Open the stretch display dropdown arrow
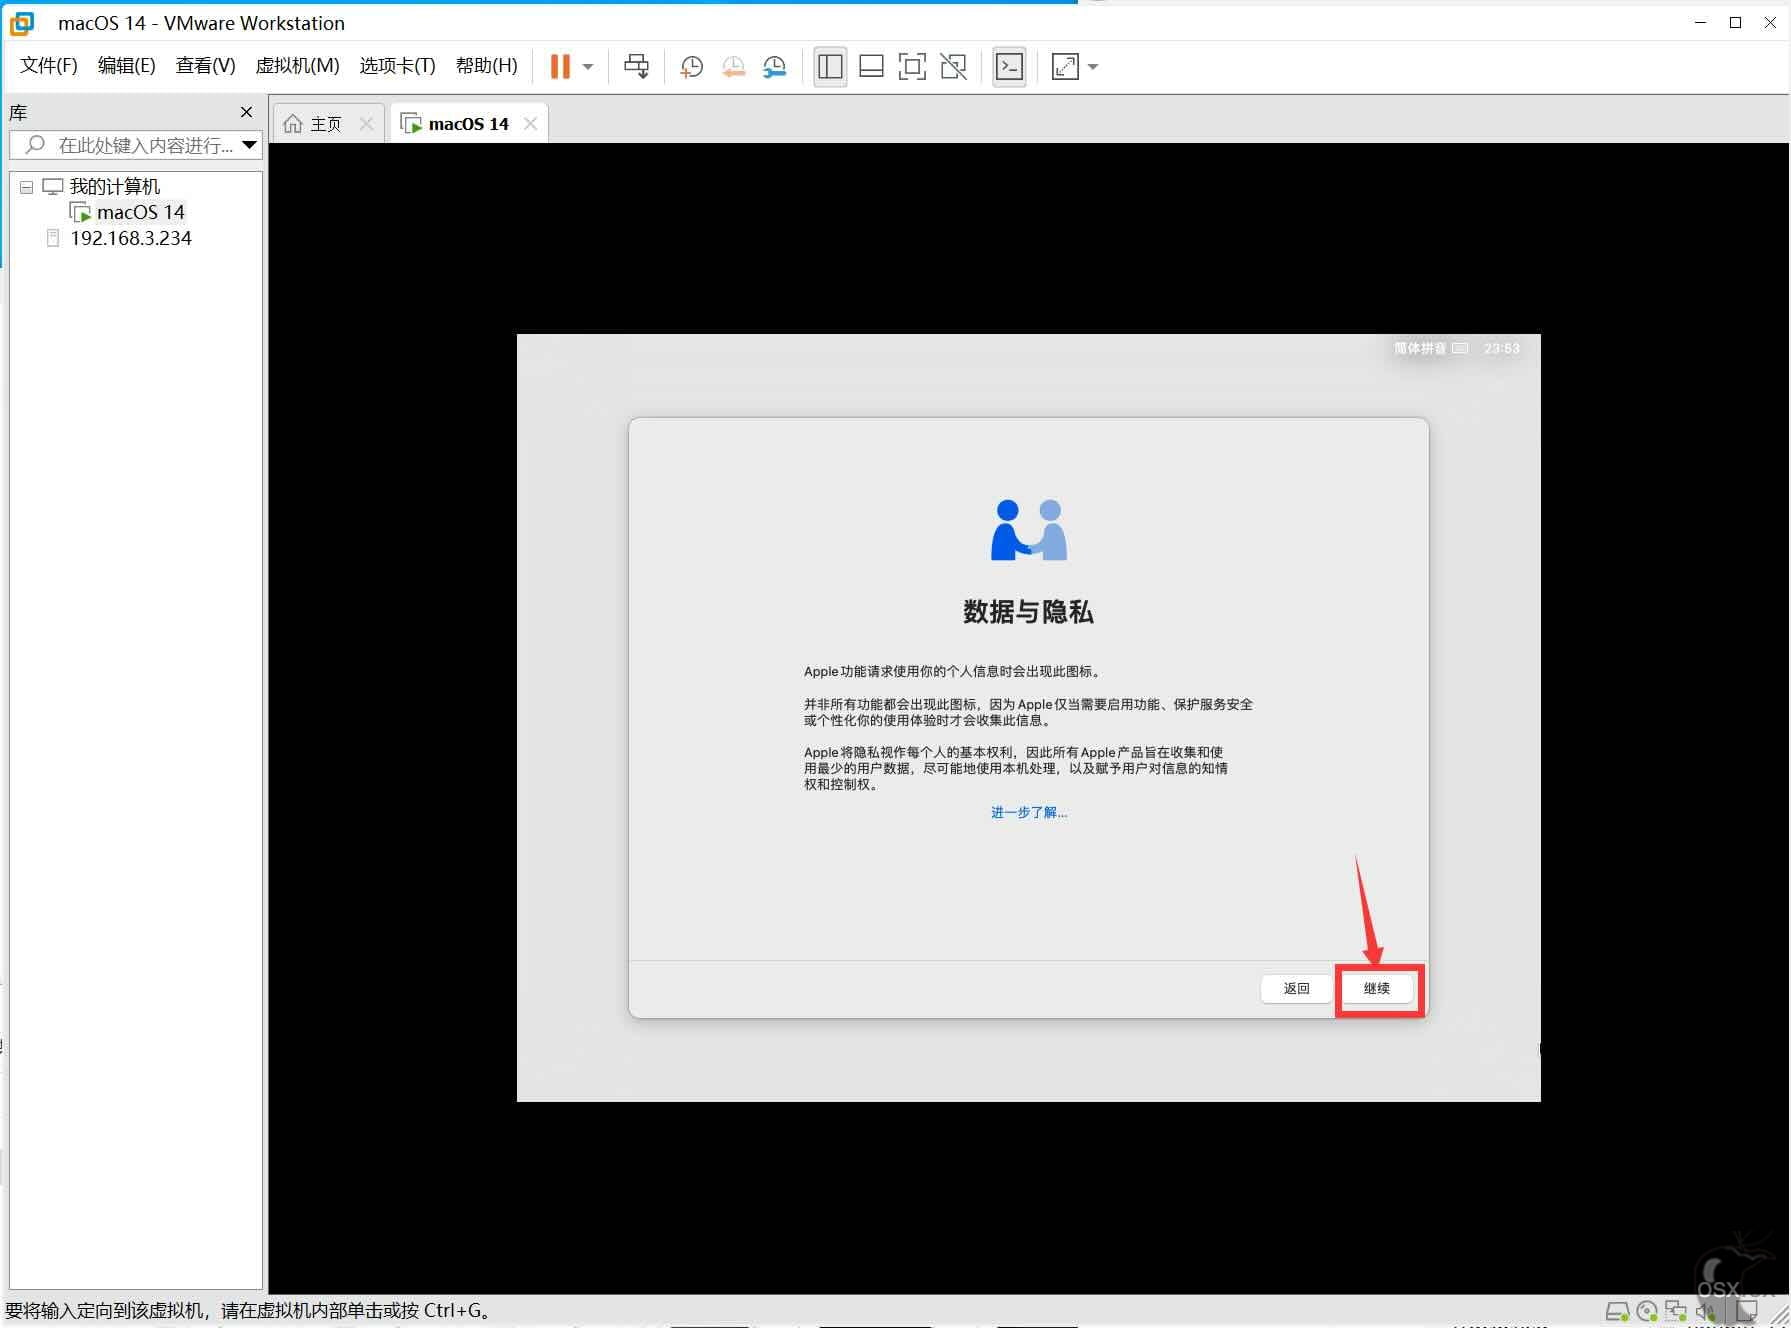Viewport: 1791px width, 1328px height. click(1093, 67)
